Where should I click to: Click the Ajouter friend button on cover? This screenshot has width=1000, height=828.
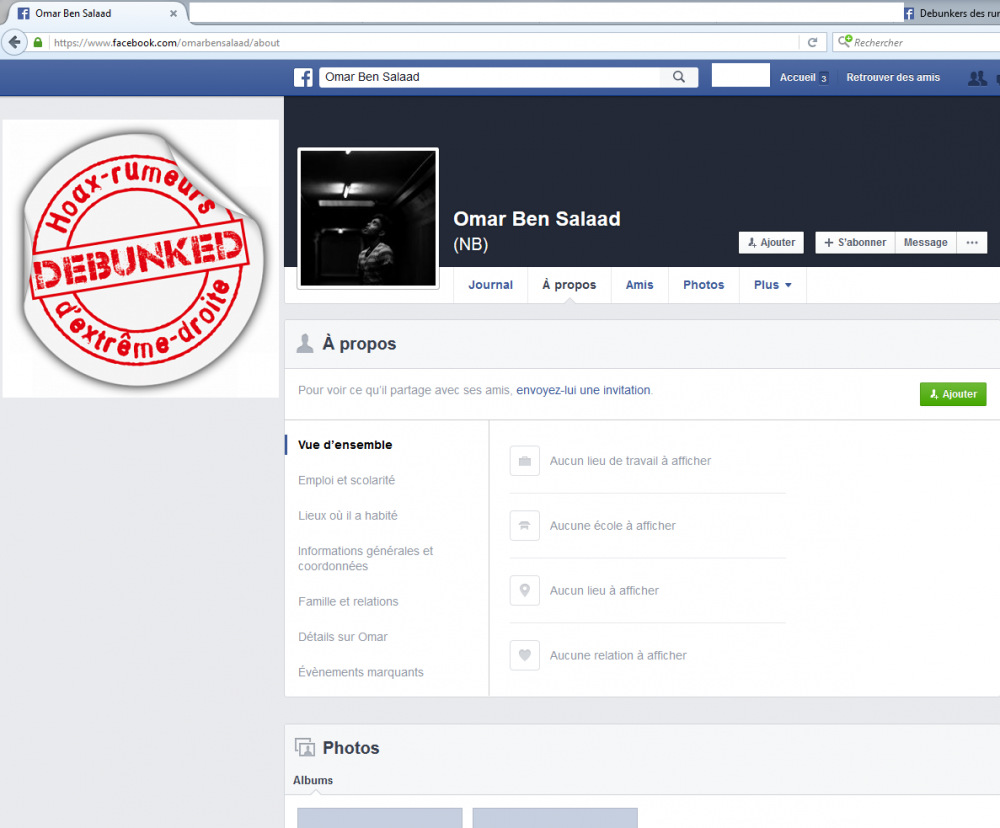[771, 242]
